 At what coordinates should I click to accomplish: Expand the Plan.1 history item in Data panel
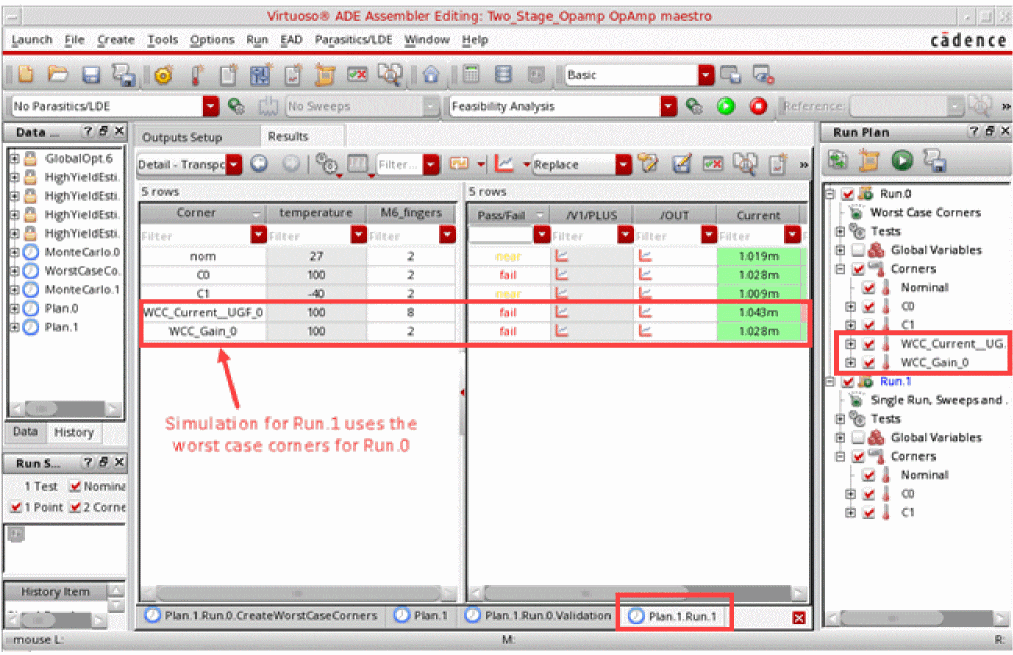pos(15,327)
